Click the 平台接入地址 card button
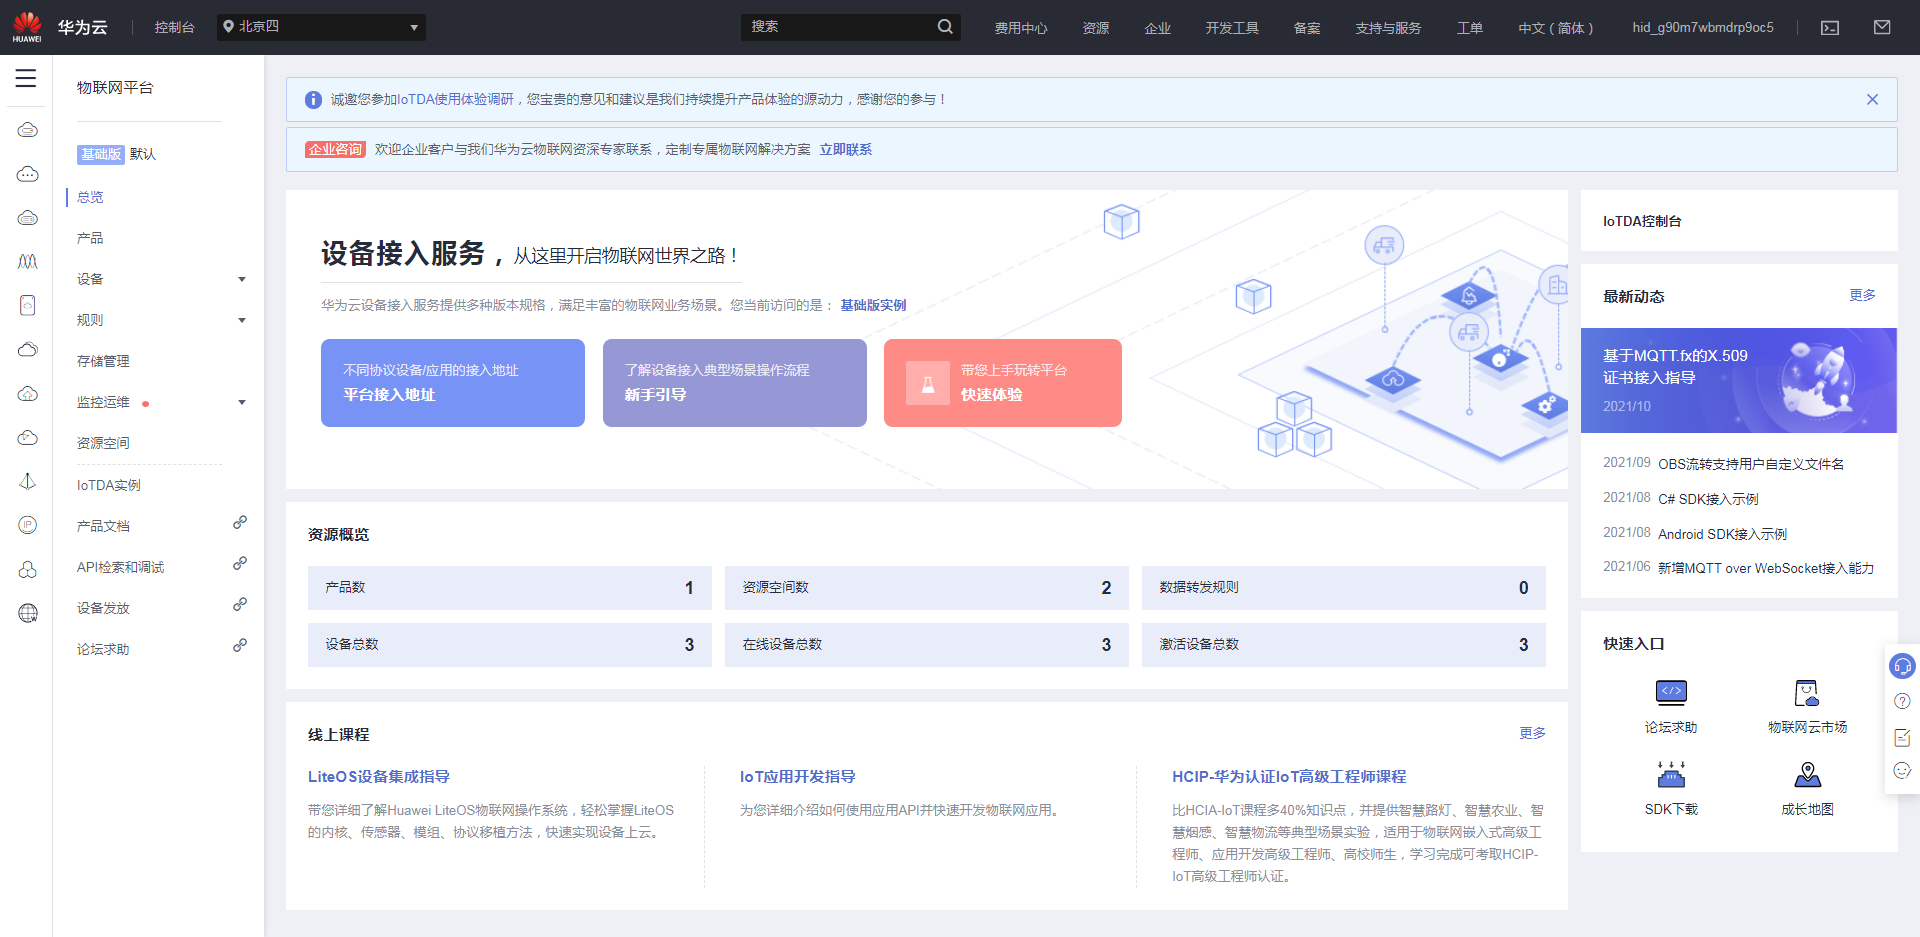 coord(452,383)
